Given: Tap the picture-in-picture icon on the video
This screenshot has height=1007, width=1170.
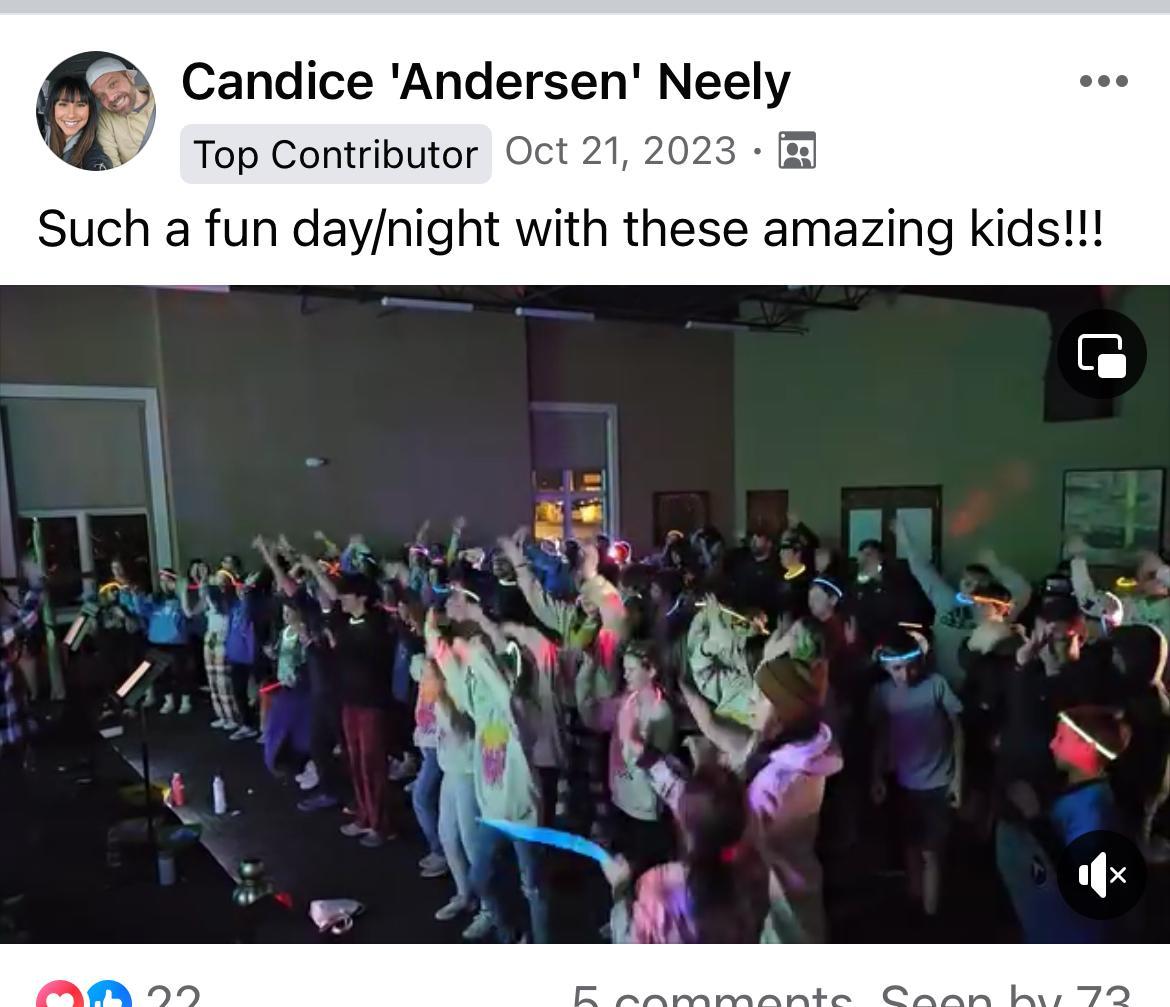Looking at the screenshot, I should point(1101,354).
